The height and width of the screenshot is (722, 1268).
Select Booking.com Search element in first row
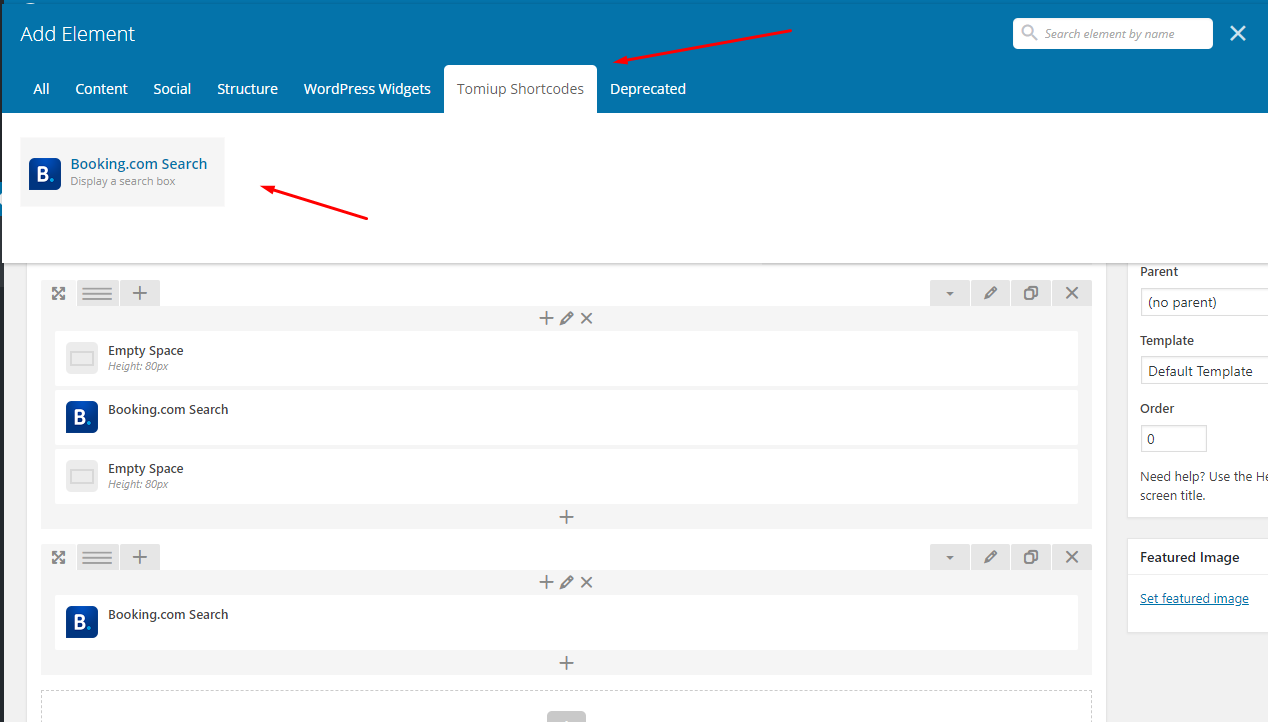566,417
